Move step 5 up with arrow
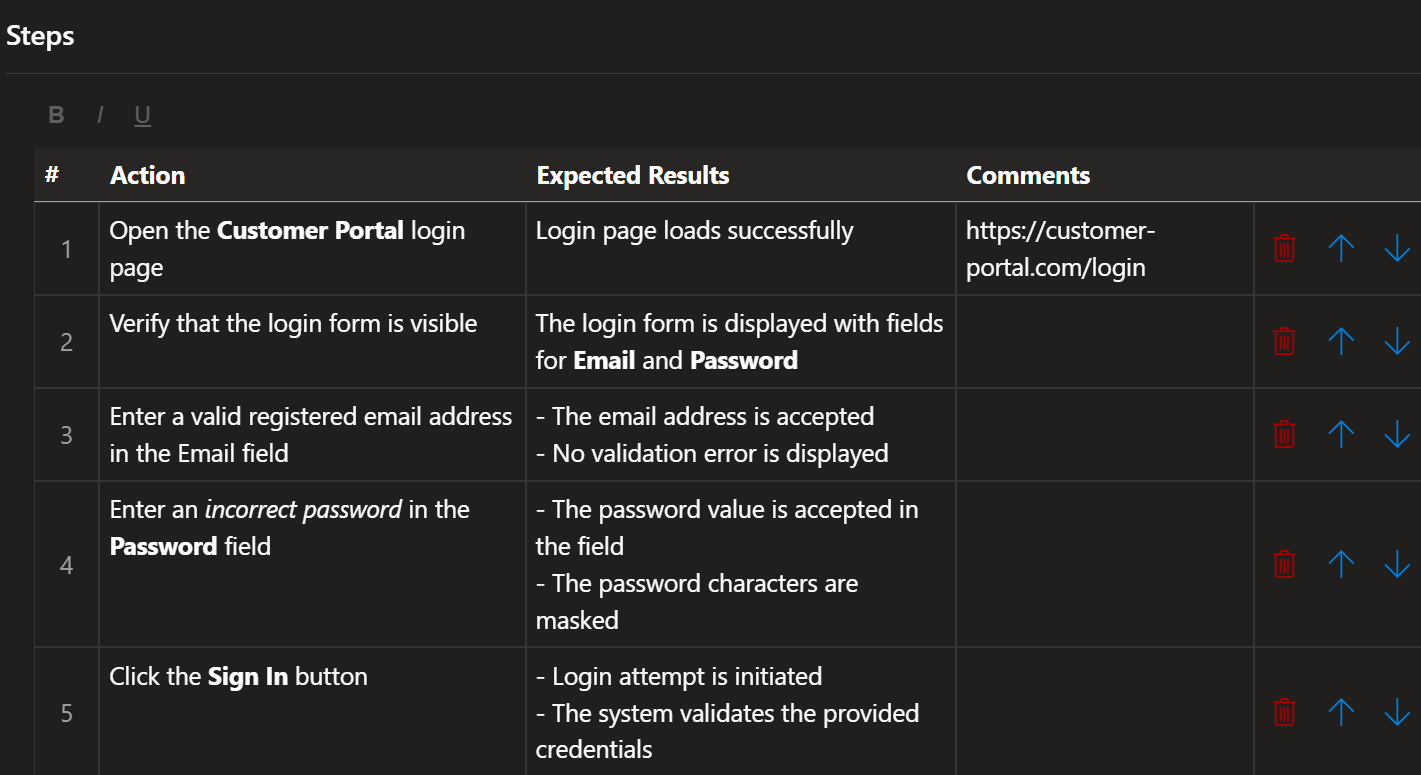The image size is (1421, 775). [x=1340, y=712]
